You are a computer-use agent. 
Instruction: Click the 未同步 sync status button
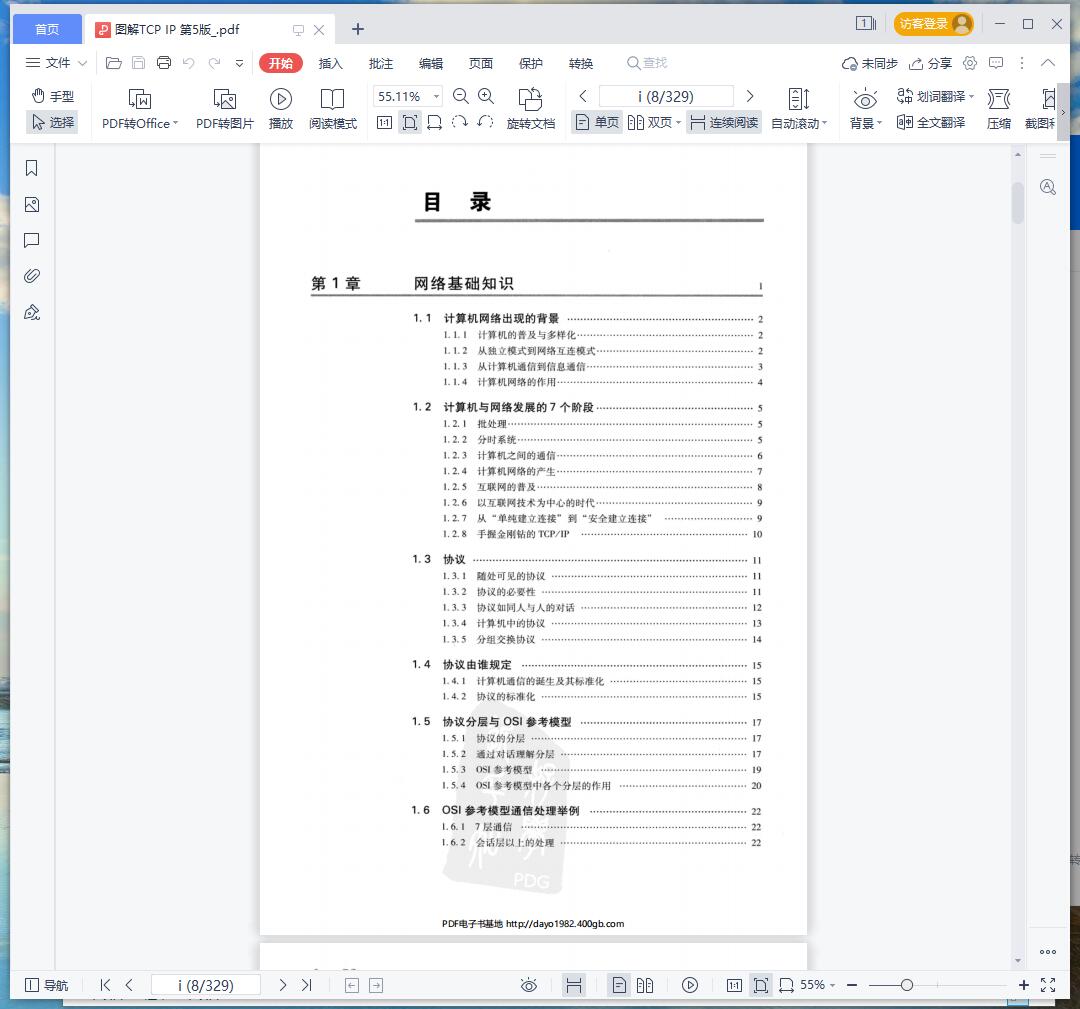tap(869, 63)
